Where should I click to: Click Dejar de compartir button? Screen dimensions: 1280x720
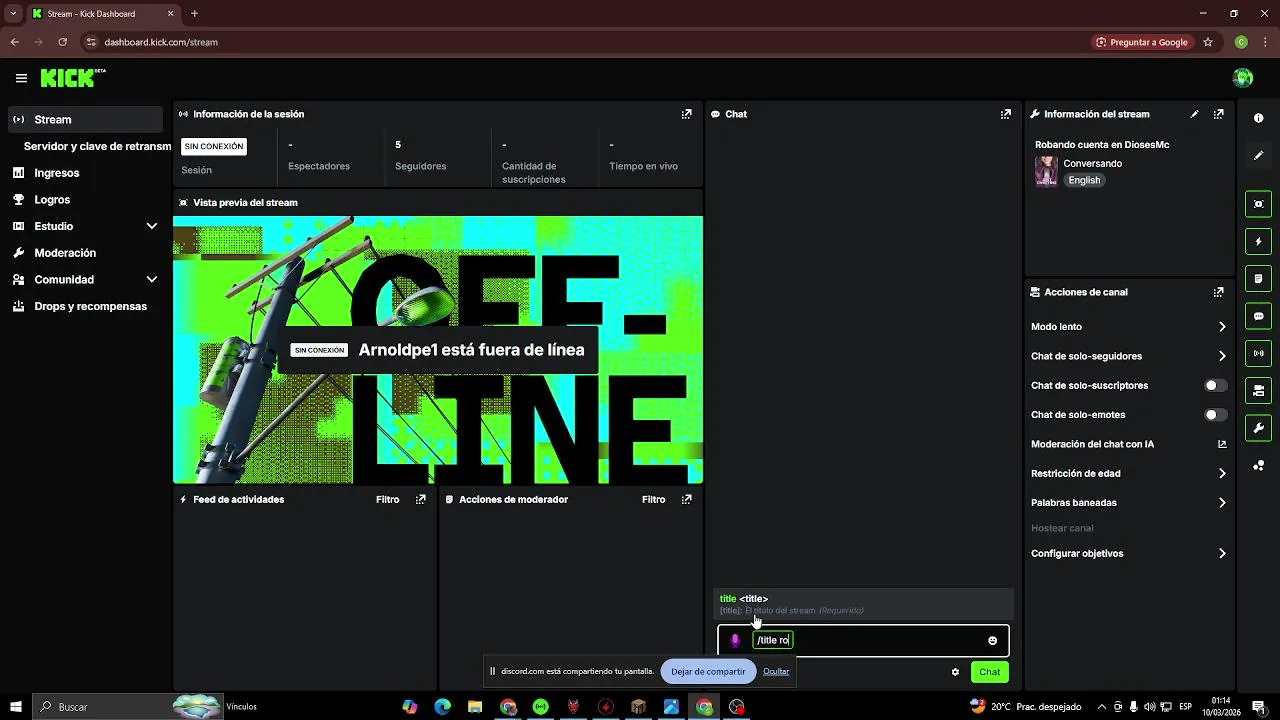[708, 671]
